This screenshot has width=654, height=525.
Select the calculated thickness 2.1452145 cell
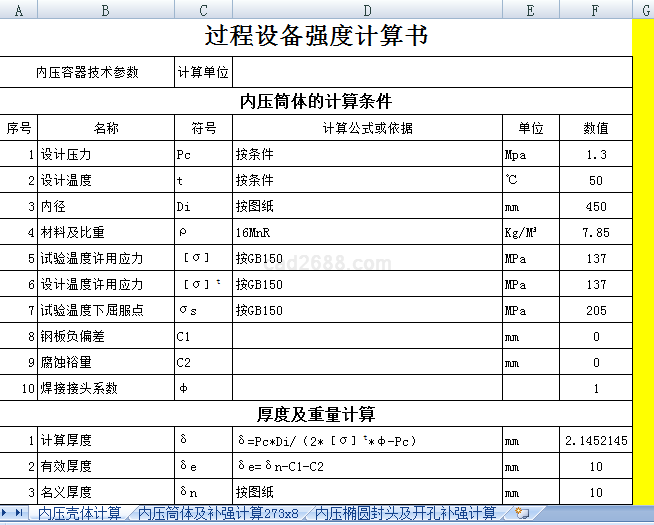click(596, 441)
